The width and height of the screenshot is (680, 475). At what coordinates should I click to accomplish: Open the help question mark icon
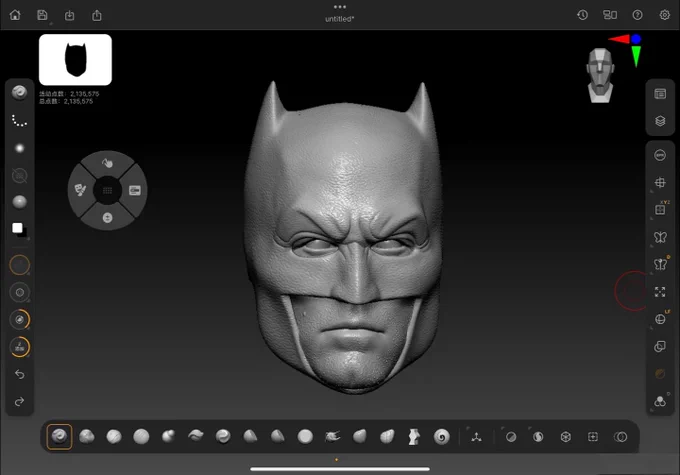coord(637,15)
